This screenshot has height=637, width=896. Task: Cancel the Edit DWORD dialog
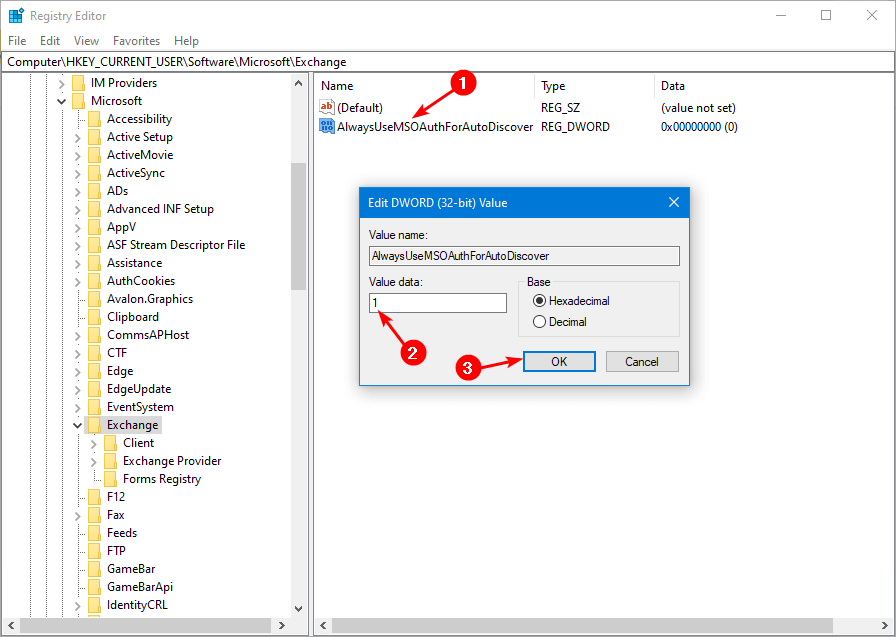(x=642, y=362)
